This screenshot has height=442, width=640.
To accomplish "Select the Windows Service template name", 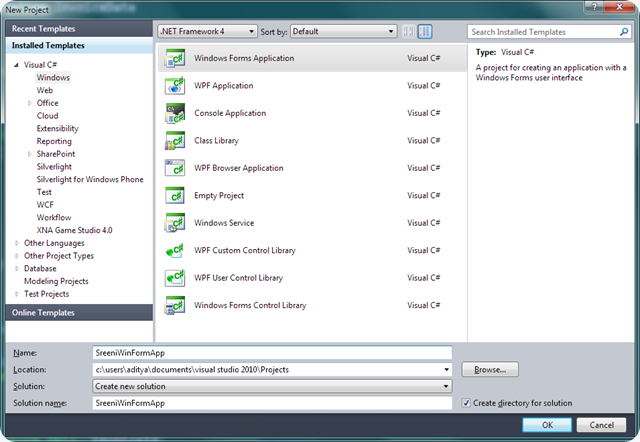I will coord(224,223).
